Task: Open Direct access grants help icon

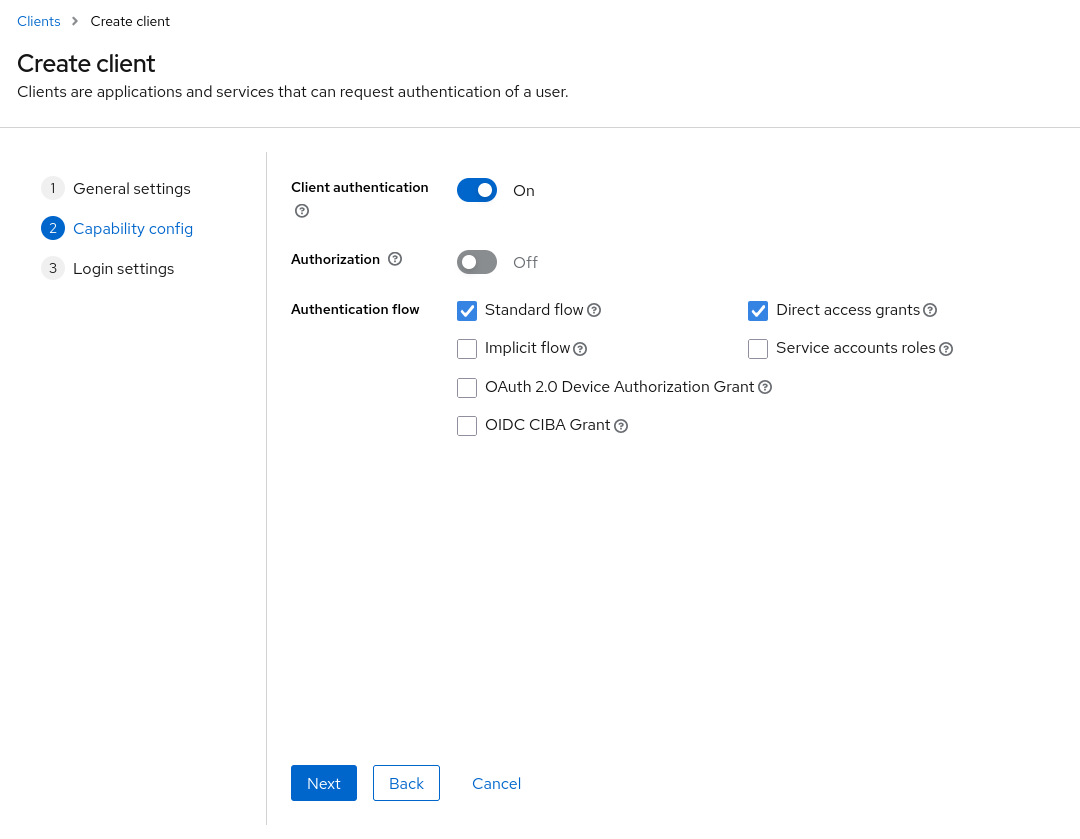Action: point(930,311)
